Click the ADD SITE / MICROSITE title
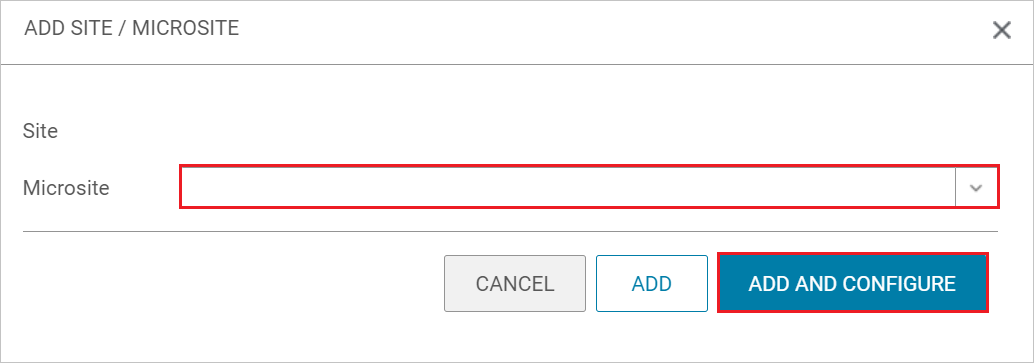Screen dimensions: 1034x363 (131, 28)
